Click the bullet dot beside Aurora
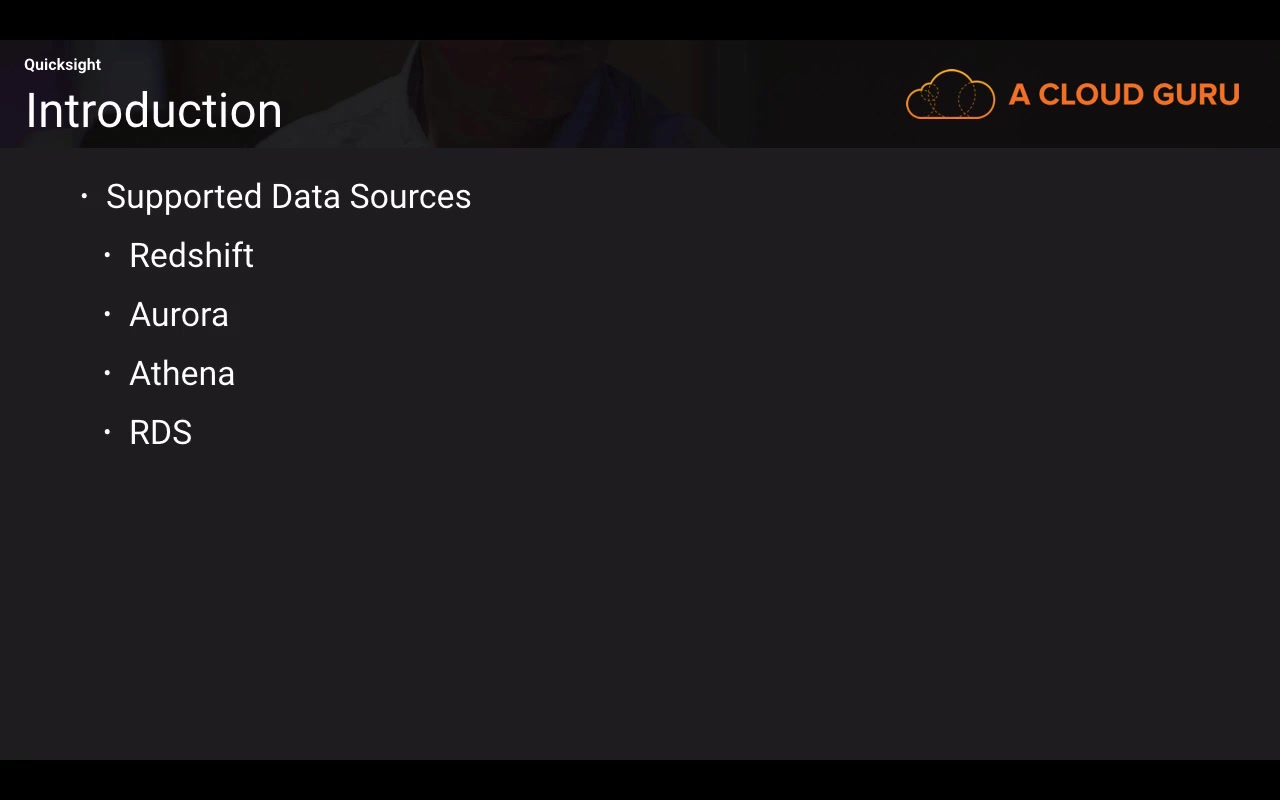Viewport: 1280px width, 800px height. 107,315
